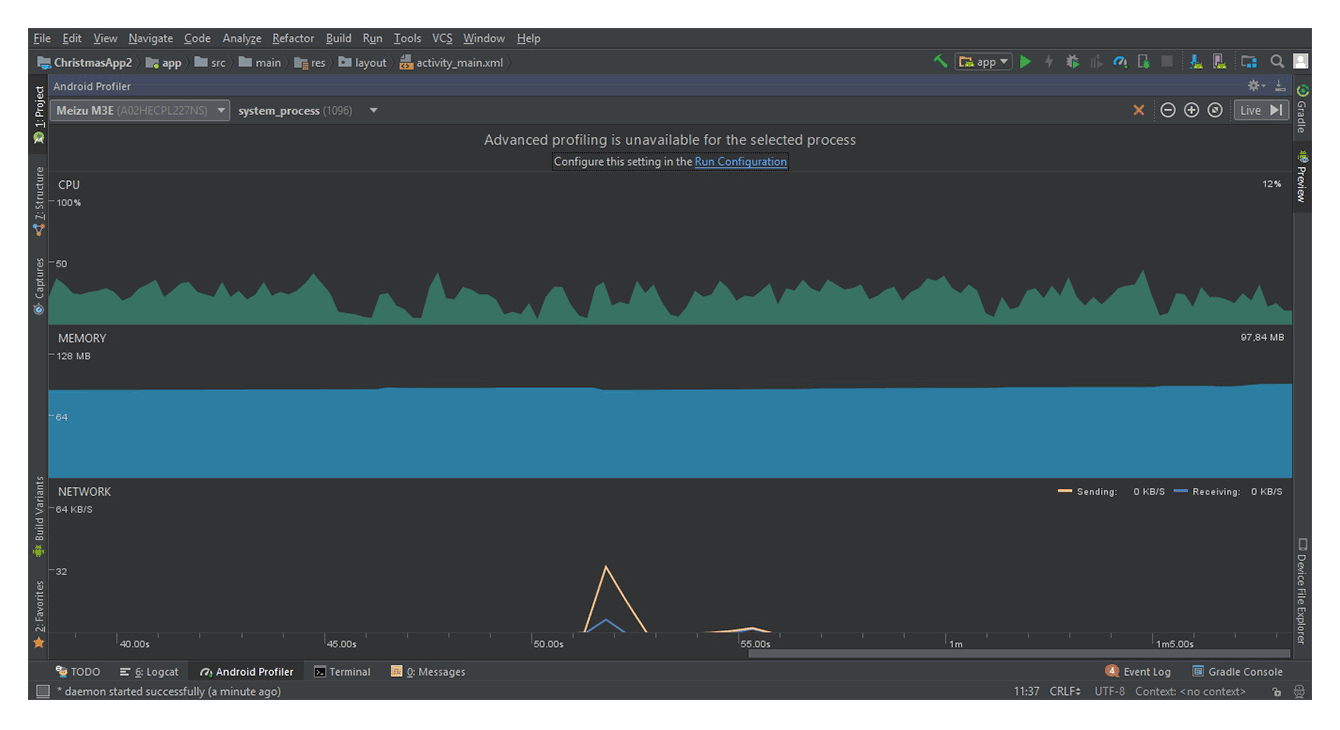The image size is (1340, 730).
Task: Zoom in the profiler timeline
Action: point(1191,110)
